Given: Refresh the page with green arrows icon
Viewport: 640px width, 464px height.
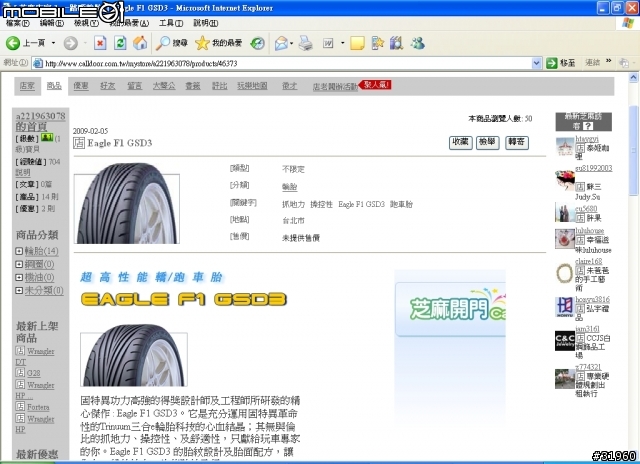Looking at the screenshot, I should (x=120, y=43).
